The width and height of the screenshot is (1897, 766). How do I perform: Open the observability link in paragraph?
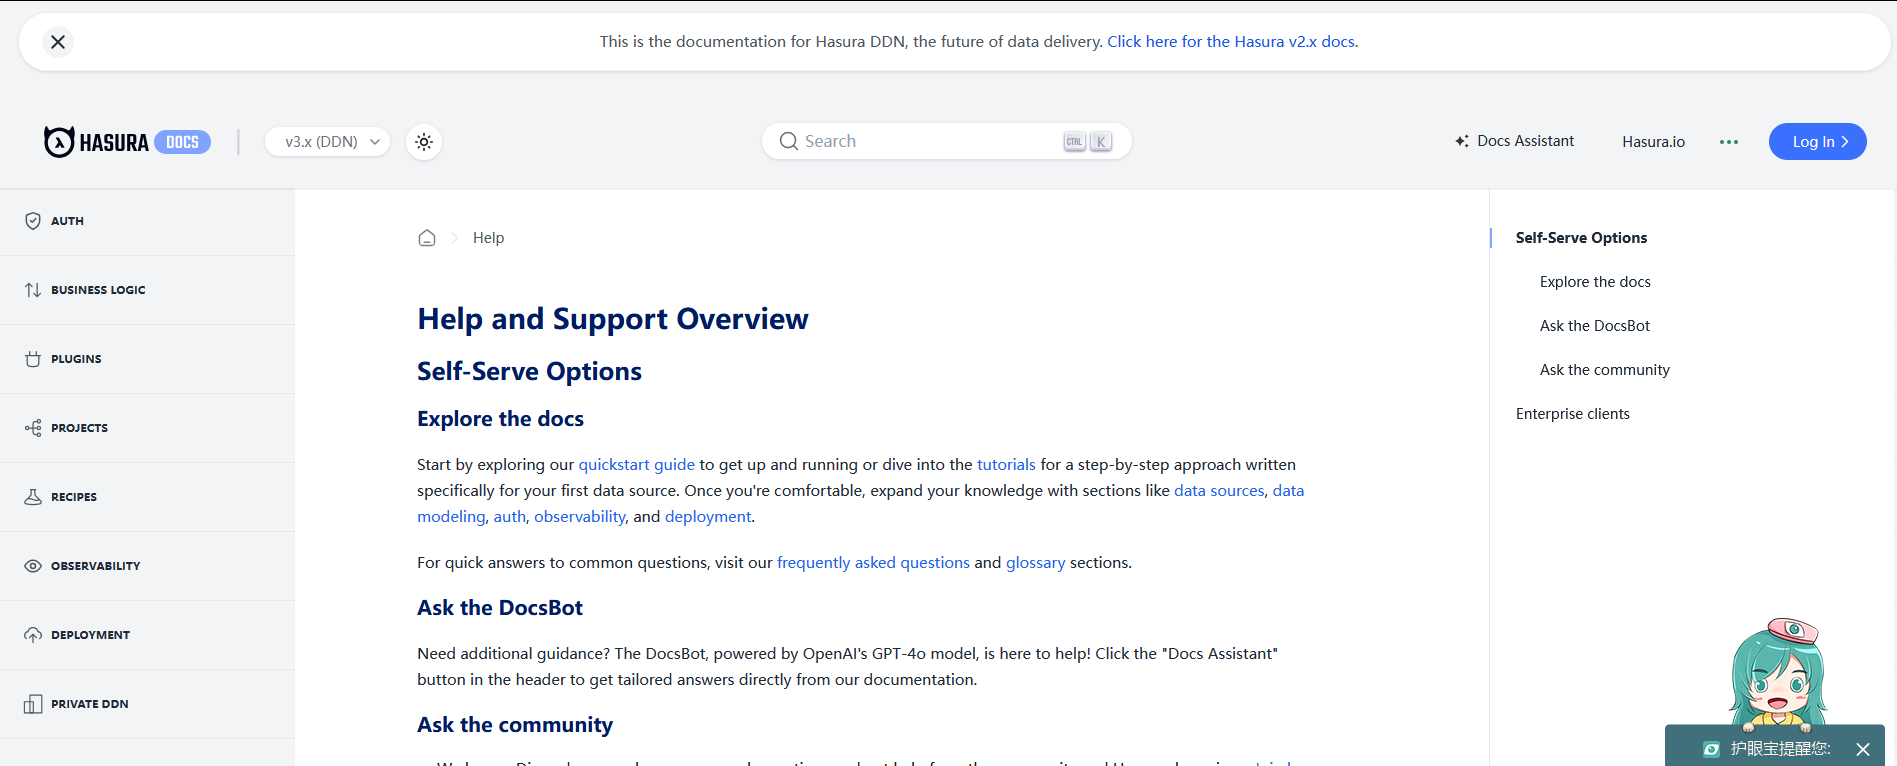coord(580,517)
